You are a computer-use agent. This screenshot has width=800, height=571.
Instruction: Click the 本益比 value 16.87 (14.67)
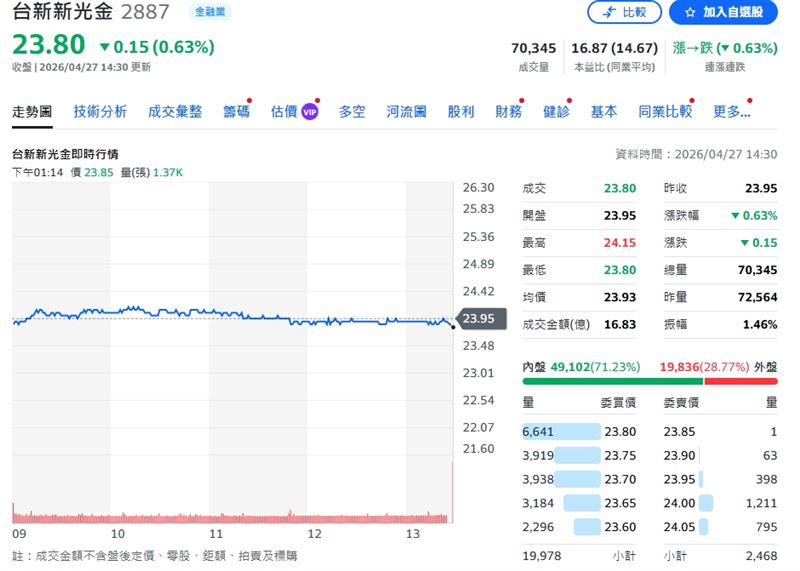click(614, 48)
